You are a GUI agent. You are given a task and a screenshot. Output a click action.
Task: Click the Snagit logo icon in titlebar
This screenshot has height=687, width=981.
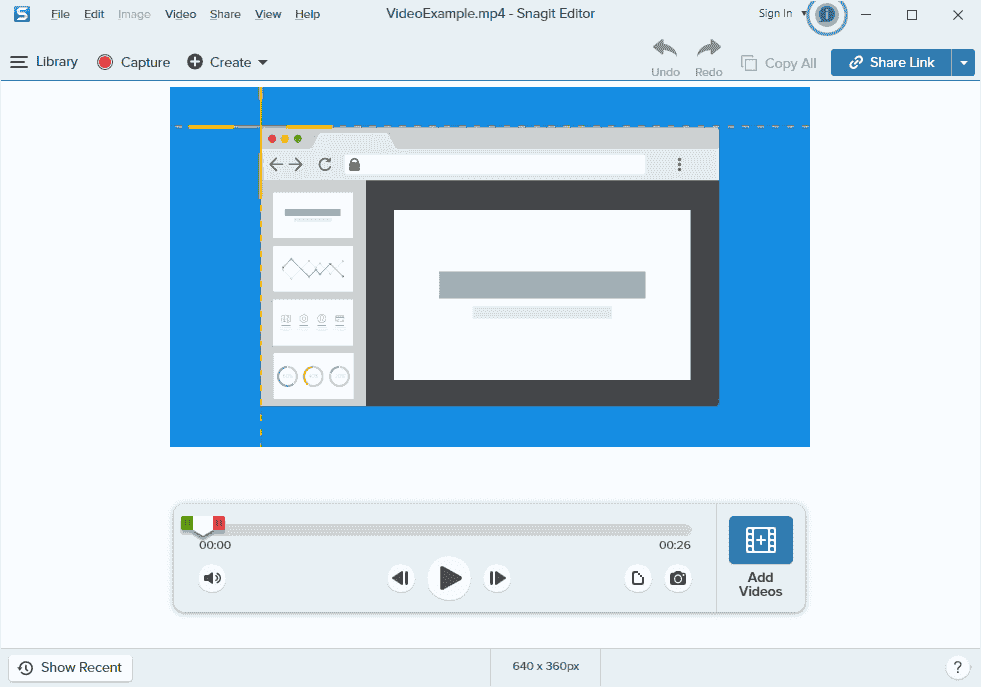21,14
